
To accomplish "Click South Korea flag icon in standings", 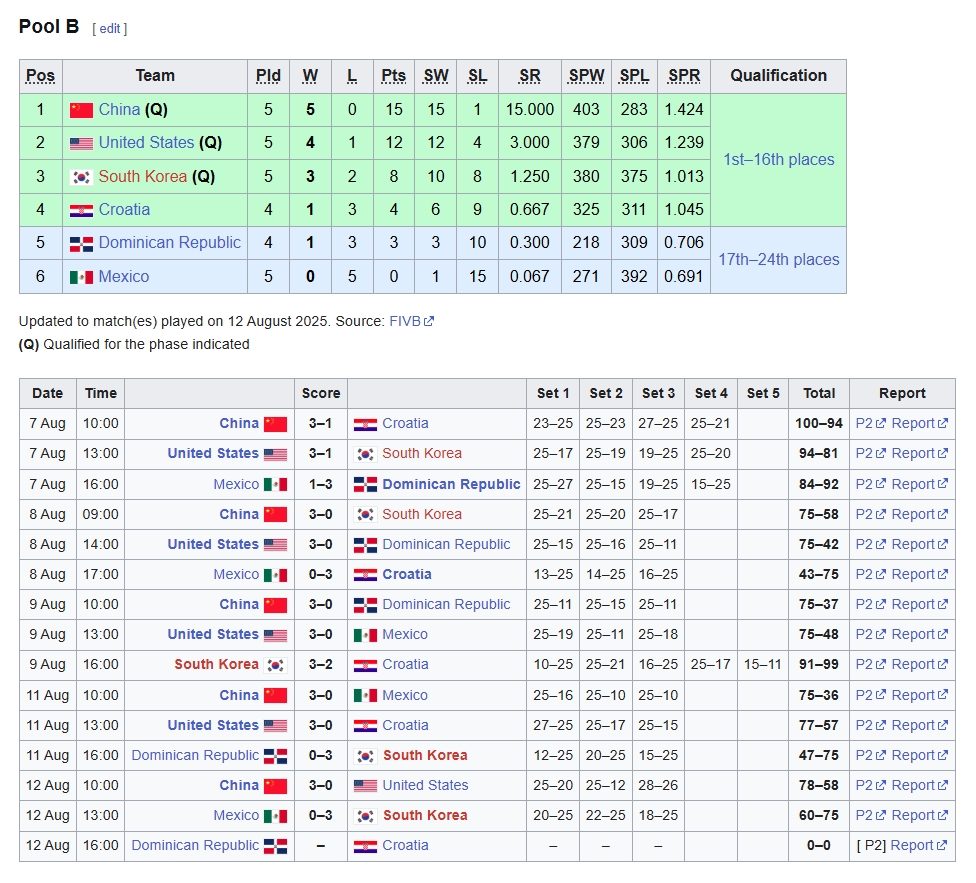I will click(81, 177).
